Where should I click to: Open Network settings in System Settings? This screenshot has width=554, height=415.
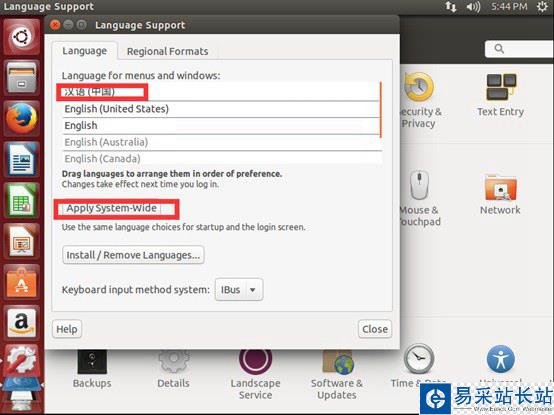pyautogui.click(x=500, y=195)
